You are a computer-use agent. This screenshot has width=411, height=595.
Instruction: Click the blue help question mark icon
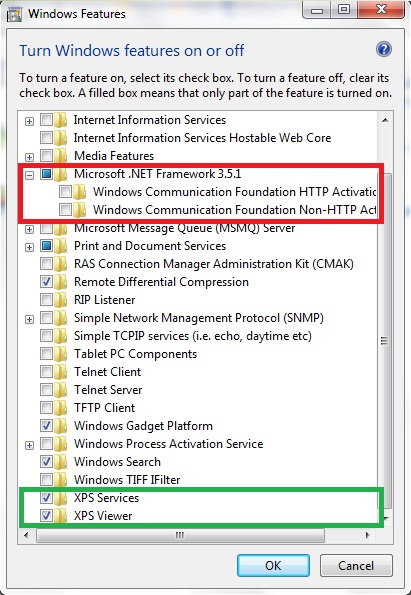point(384,49)
